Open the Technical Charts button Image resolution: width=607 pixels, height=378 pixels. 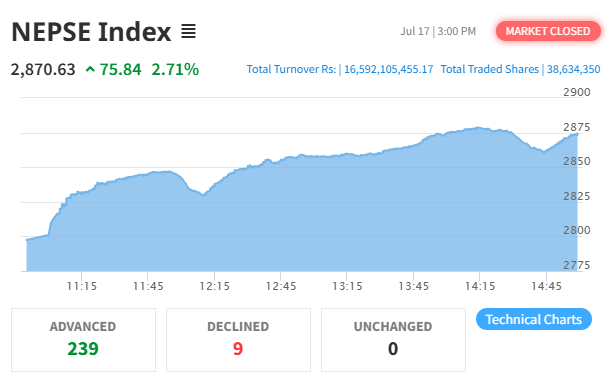tap(534, 319)
